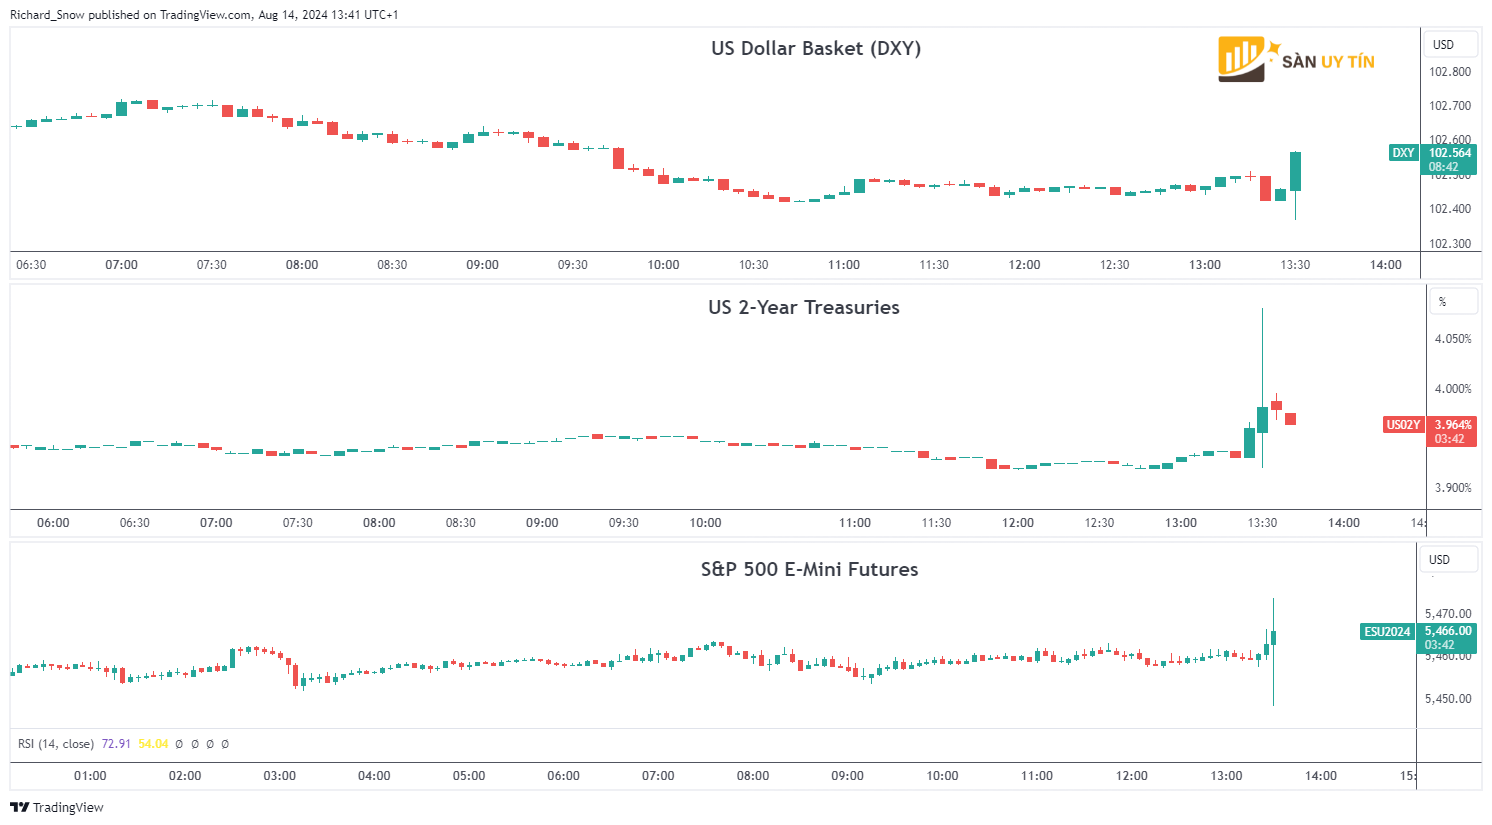Click the 102.800 level on the DXY price axis

(1450, 72)
